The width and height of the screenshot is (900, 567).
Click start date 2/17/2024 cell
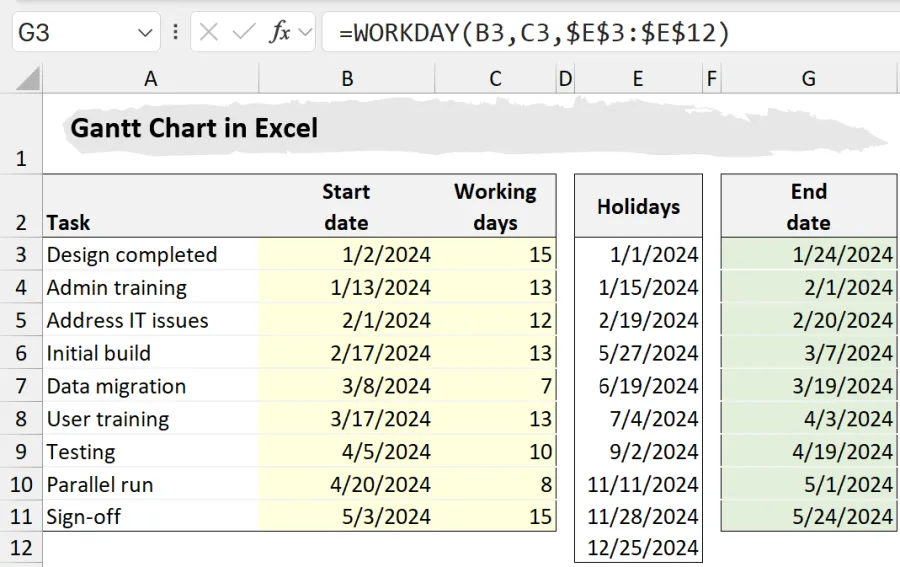tap(380, 353)
